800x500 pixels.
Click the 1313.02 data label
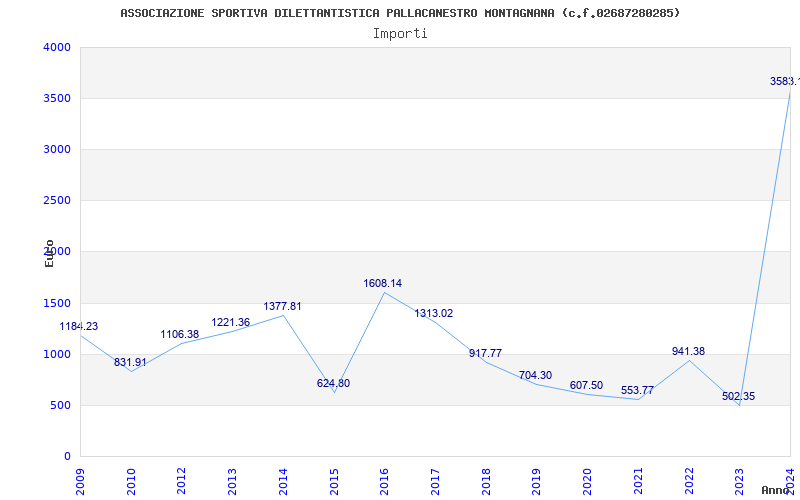(433, 313)
